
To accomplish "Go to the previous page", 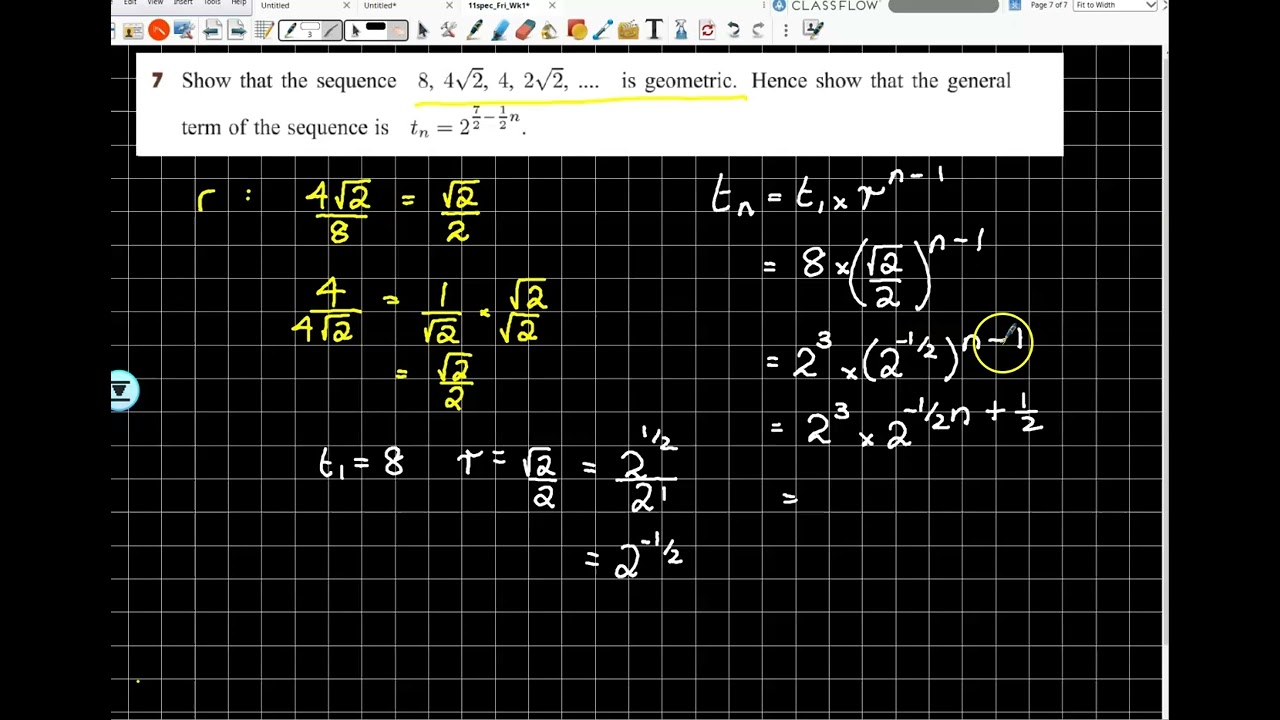I will click(x=212, y=31).
